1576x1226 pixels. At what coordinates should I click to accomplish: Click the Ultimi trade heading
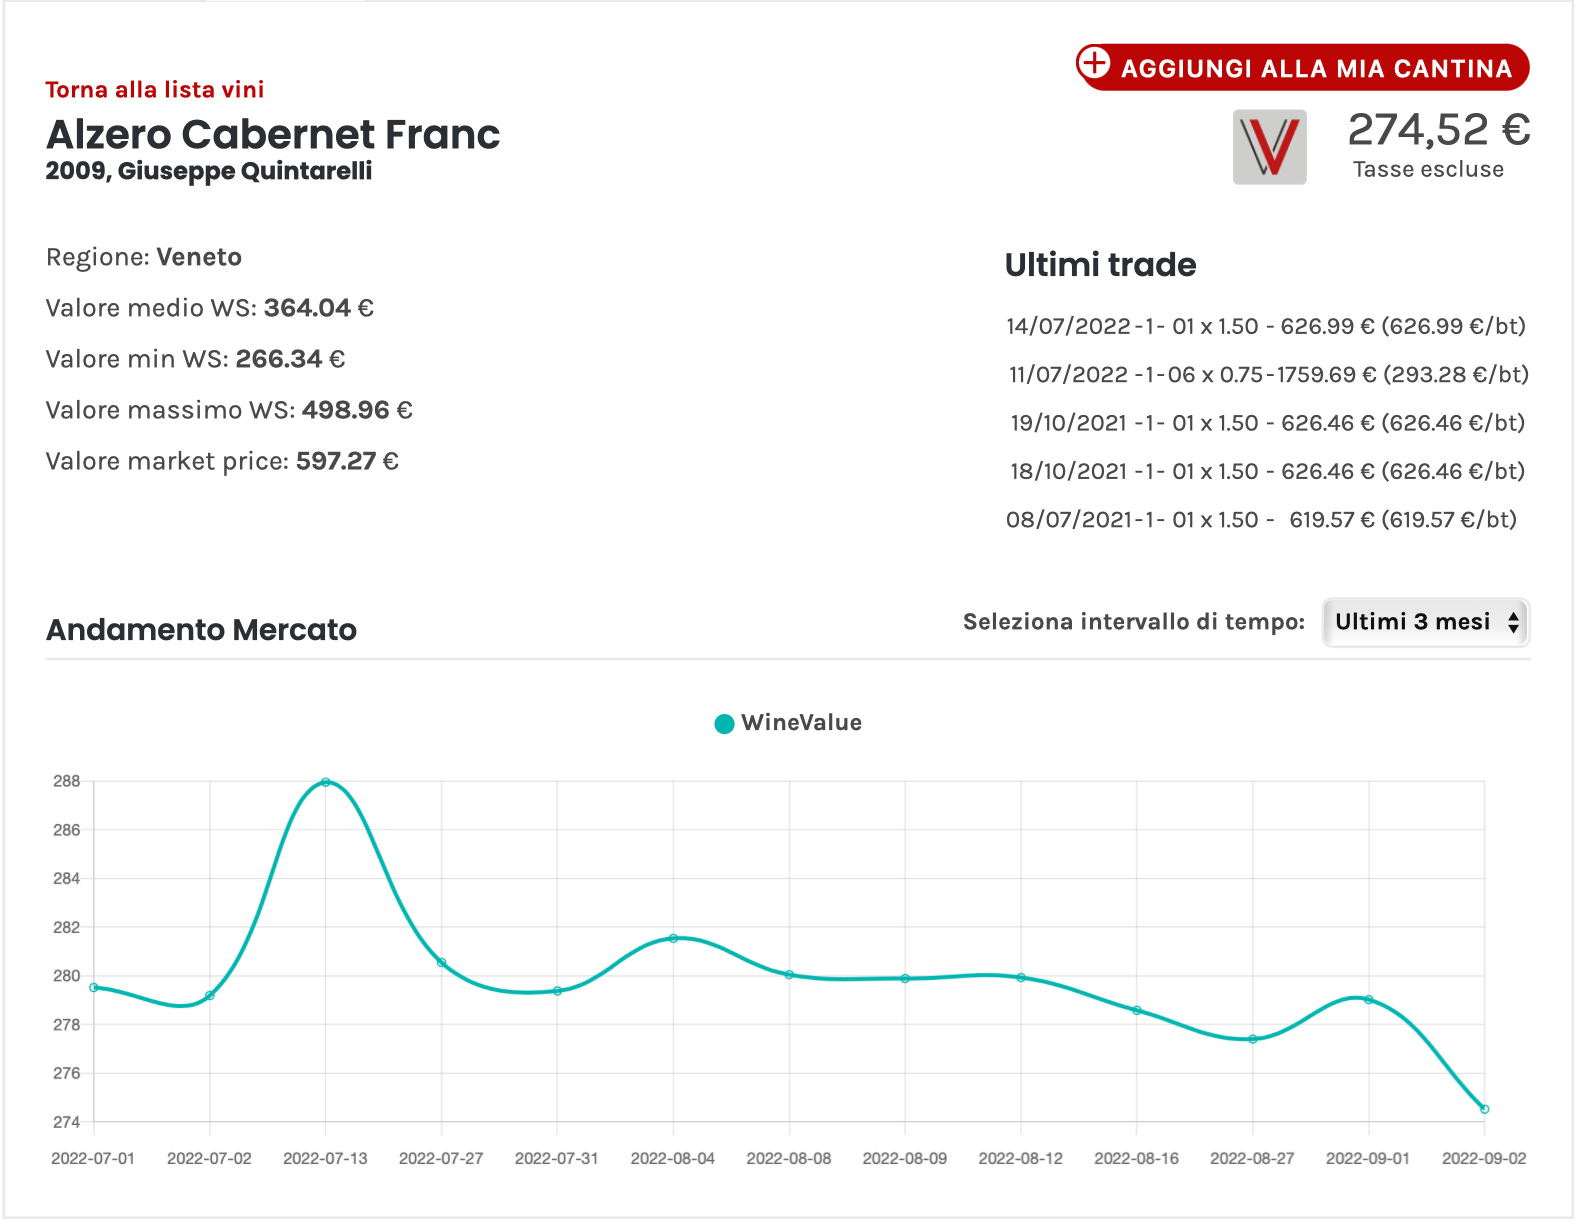1100,265
